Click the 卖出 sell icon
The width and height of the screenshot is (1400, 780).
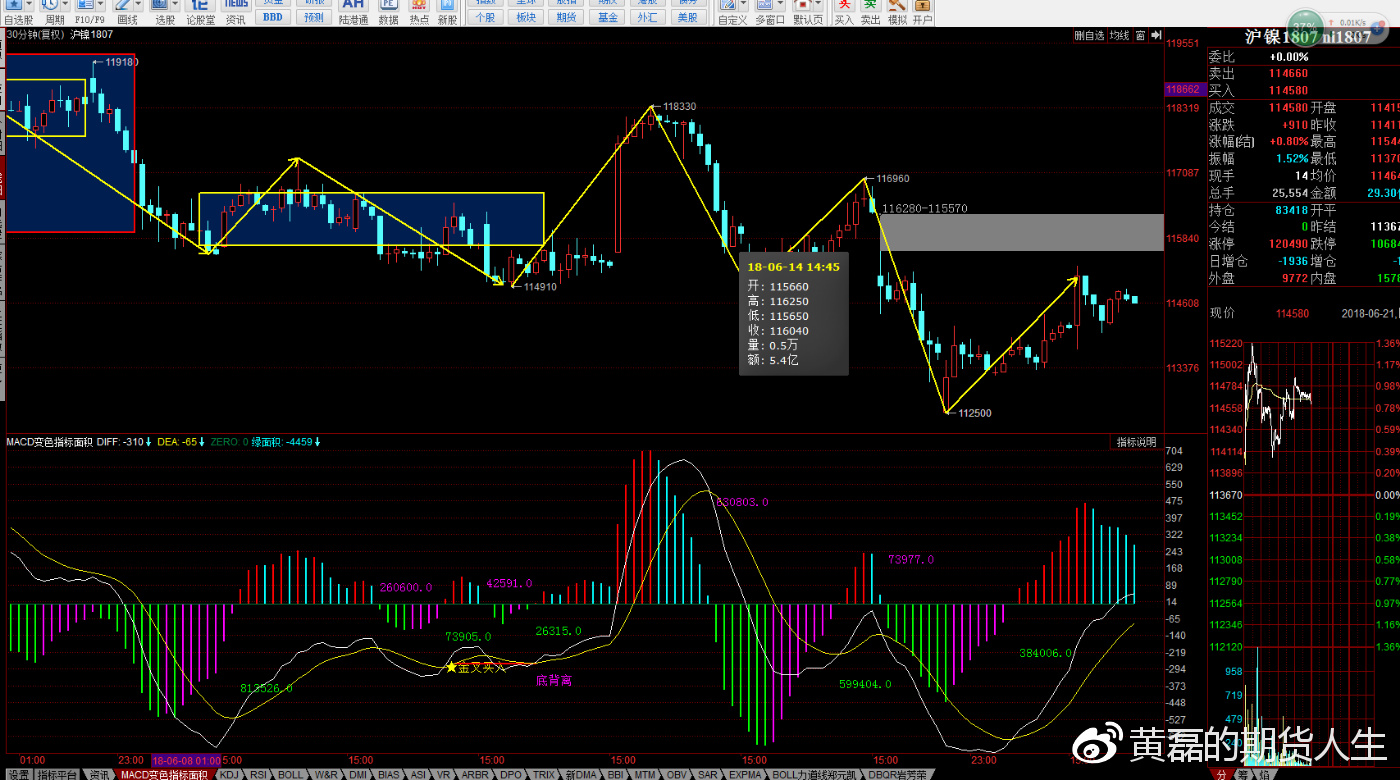pyautogui.click(x=870, y=6)
